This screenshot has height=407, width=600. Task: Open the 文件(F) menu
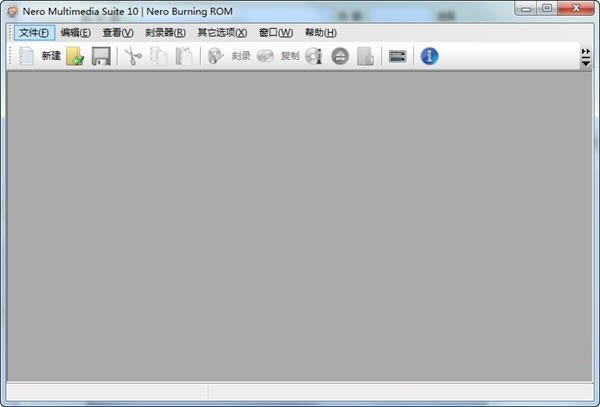tap(33, 32)
